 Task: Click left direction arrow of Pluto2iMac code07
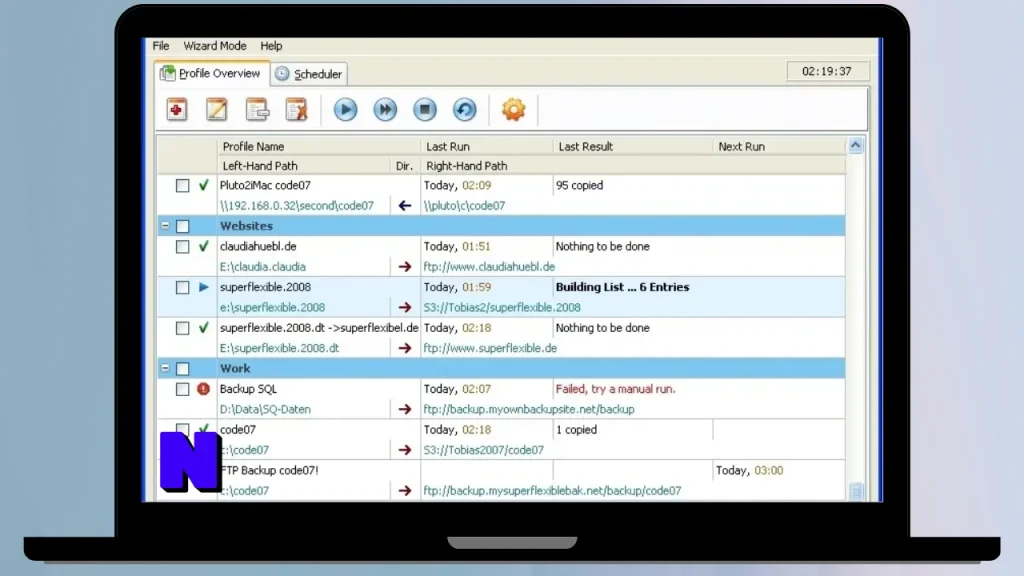[x=405, y=206]
